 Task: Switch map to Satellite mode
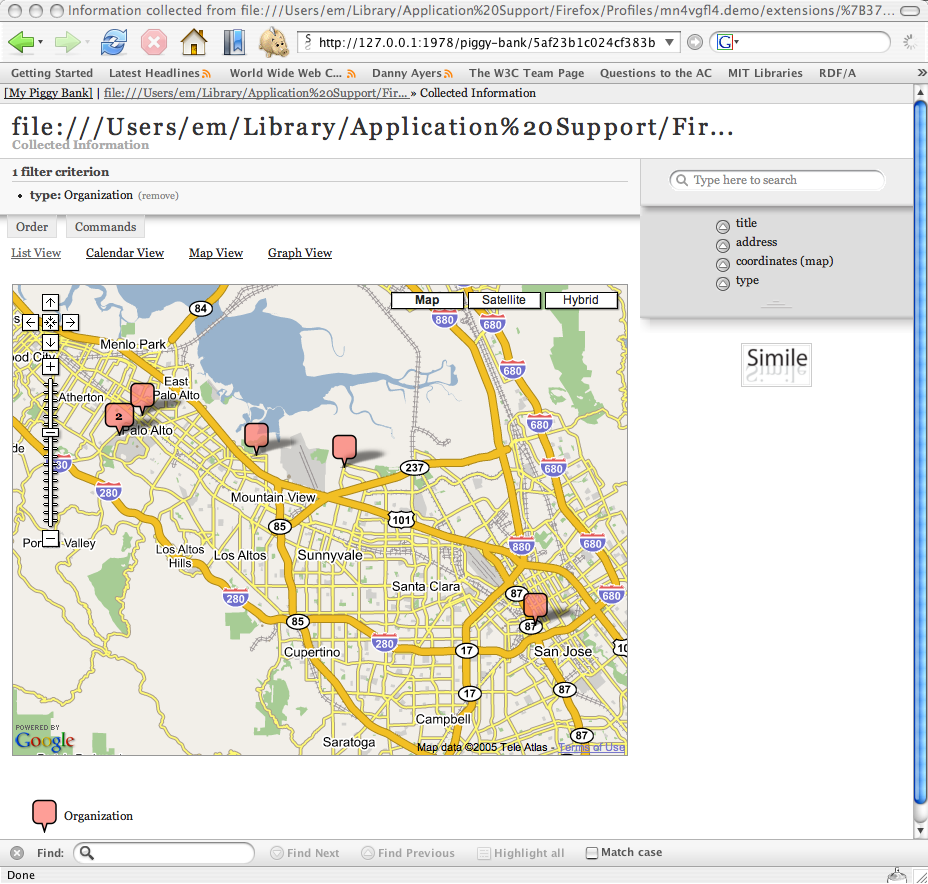pos(503,300)
